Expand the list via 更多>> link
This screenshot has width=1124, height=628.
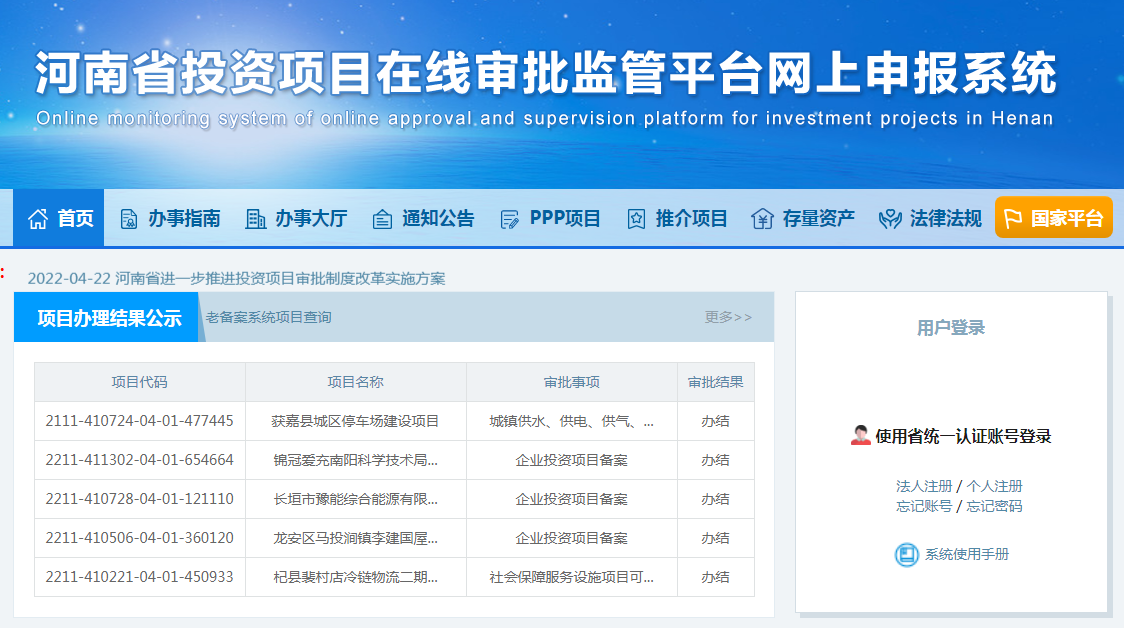click(728, 317)
